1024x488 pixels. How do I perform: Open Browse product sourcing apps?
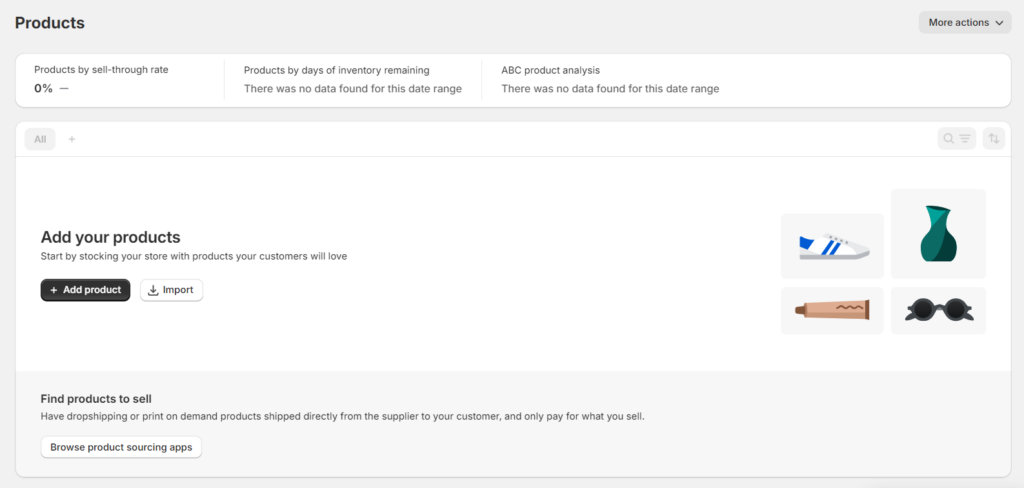[121, 447]
